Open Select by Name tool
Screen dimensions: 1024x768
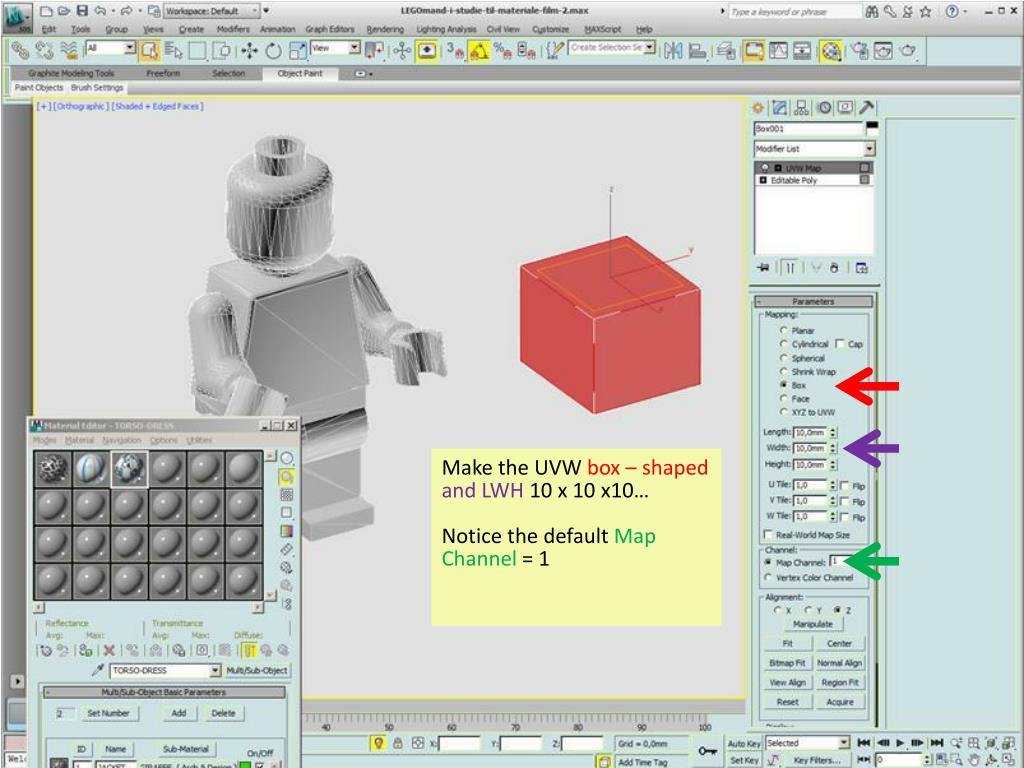pyautogui.click(x=173, y=50)
